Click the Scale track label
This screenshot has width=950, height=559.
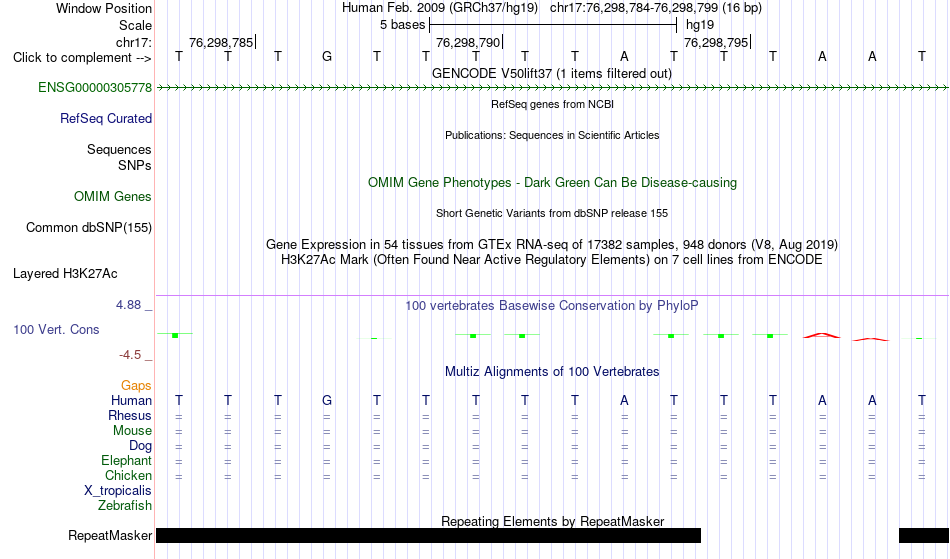(136, 25)
